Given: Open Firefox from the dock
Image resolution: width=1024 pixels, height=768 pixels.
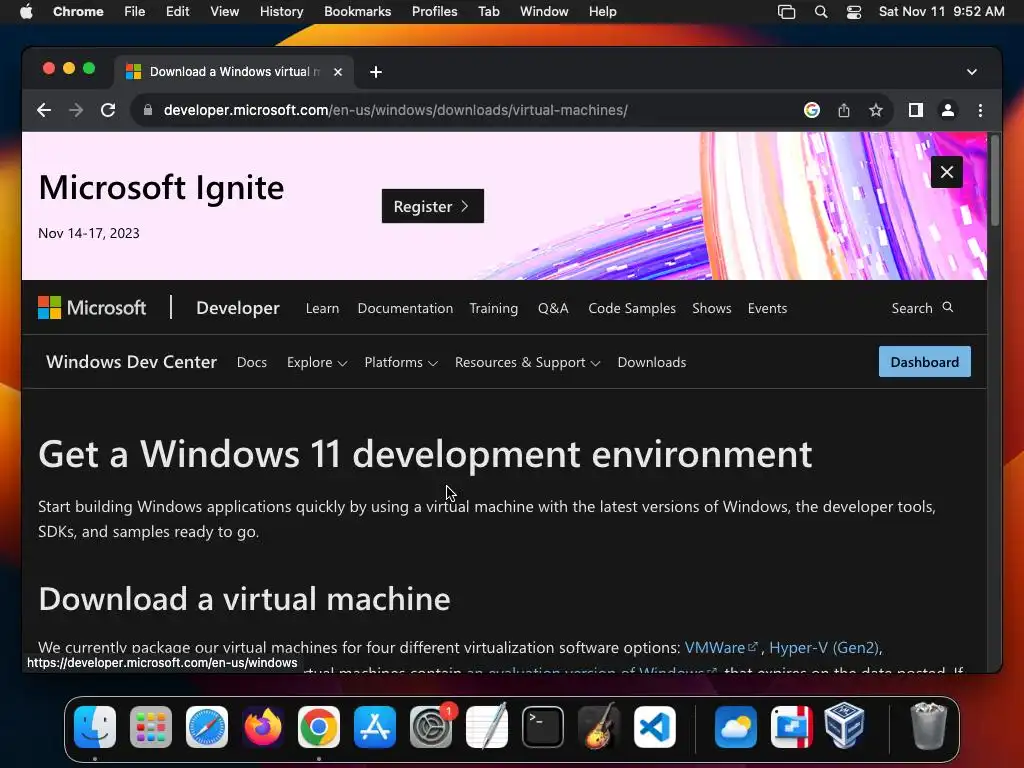Looking at the screenshot, I should [263, 727].
